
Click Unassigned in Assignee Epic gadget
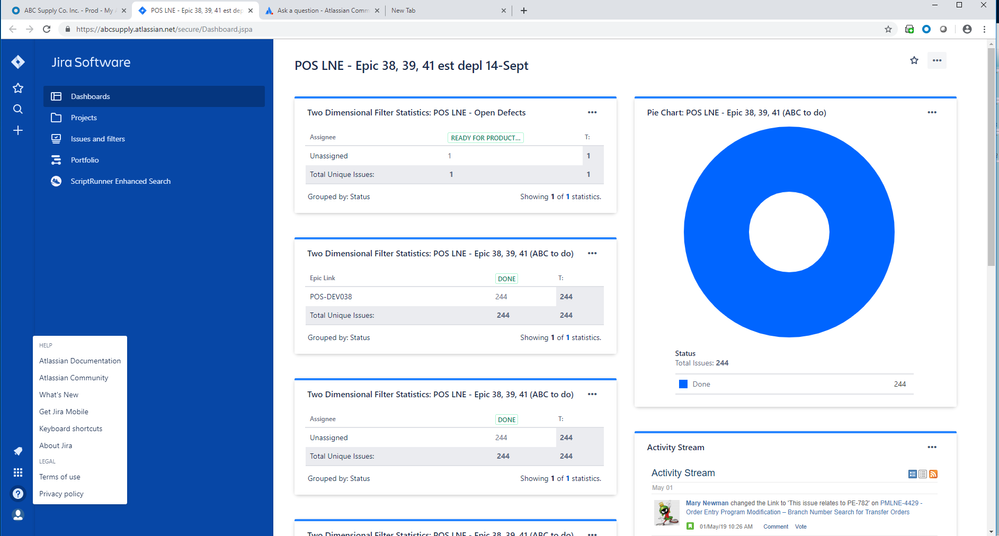tap(329, 437)
